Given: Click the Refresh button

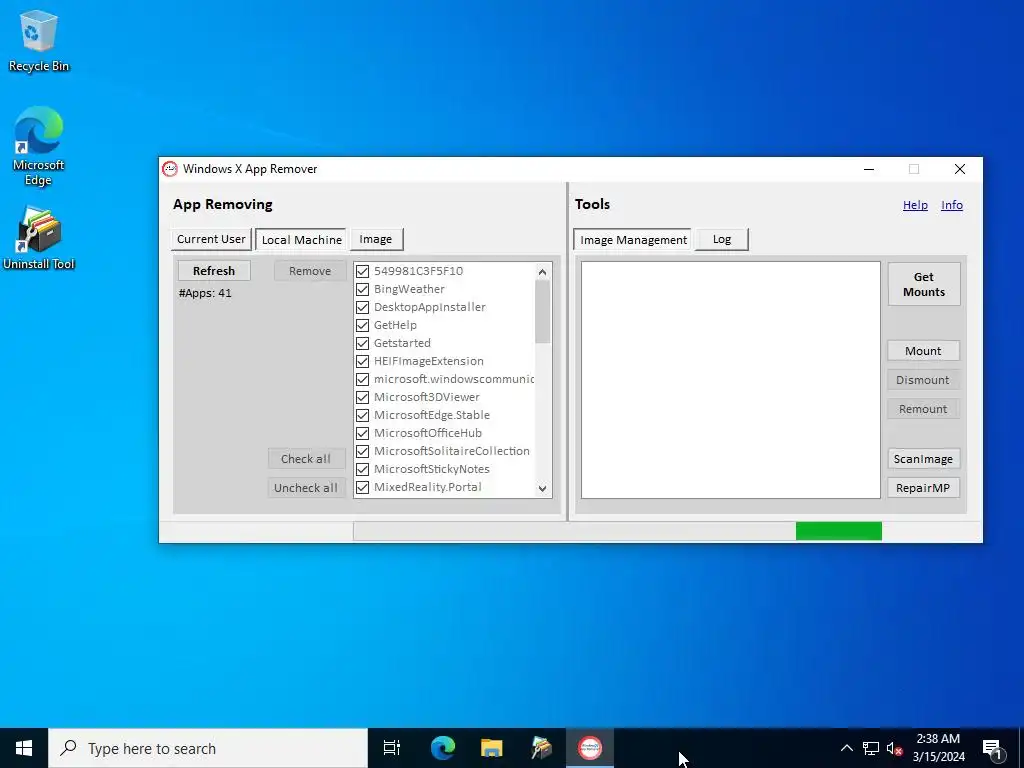Looking at the screenshot, I should coord(214,271).
